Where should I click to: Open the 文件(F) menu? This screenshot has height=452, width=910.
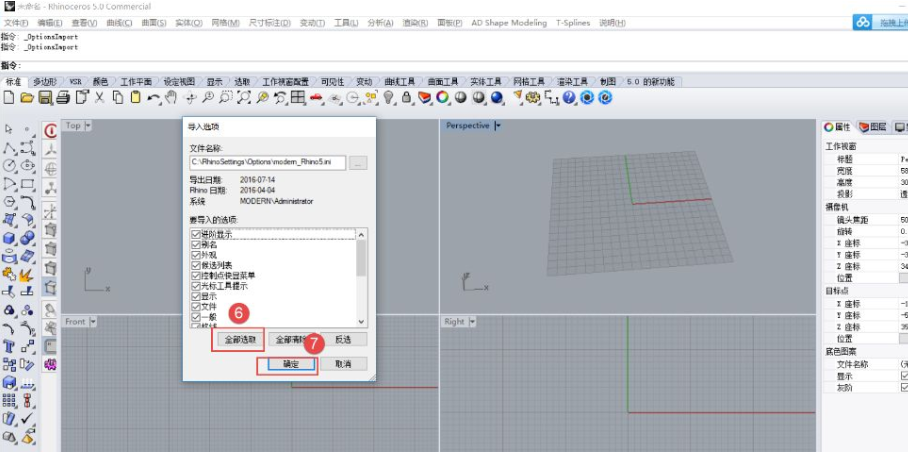click(x=16, y=23)
